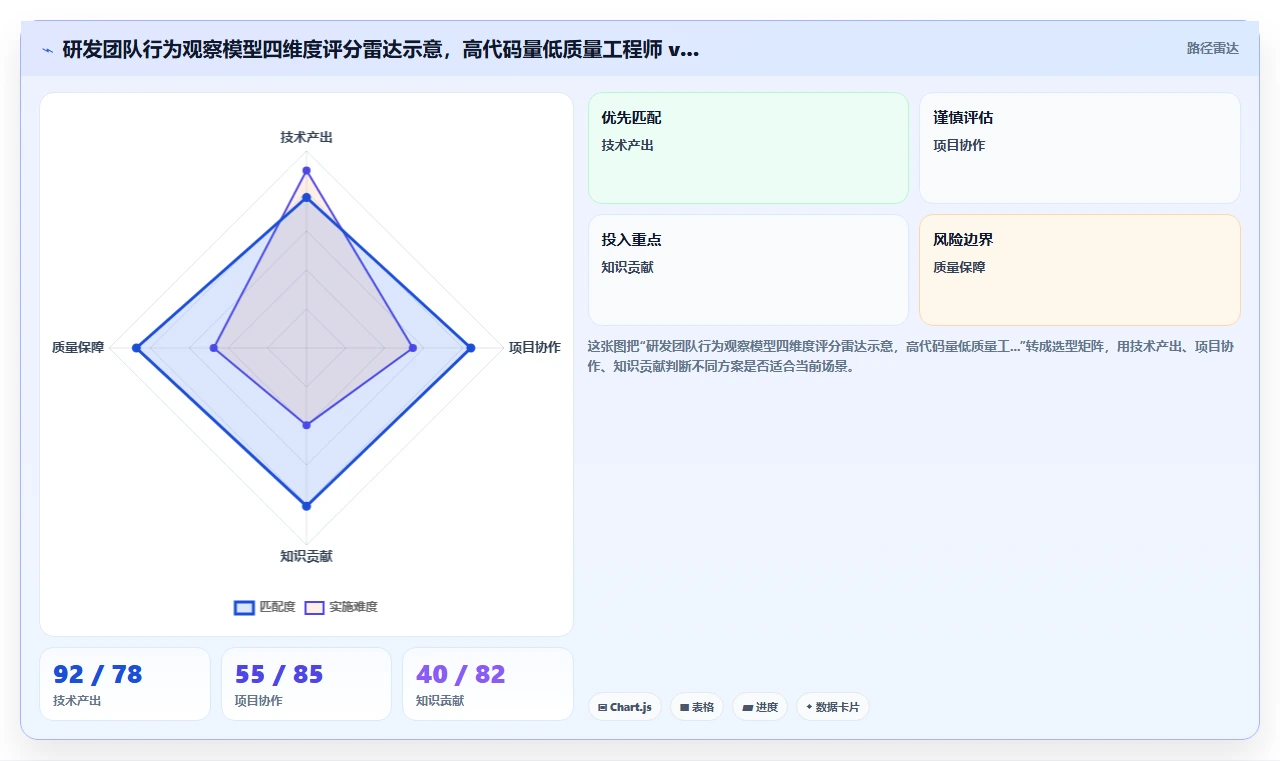Click the 知识贡献 radar axis label
This screenshot has width=1280, height=761.
(307, 557)
